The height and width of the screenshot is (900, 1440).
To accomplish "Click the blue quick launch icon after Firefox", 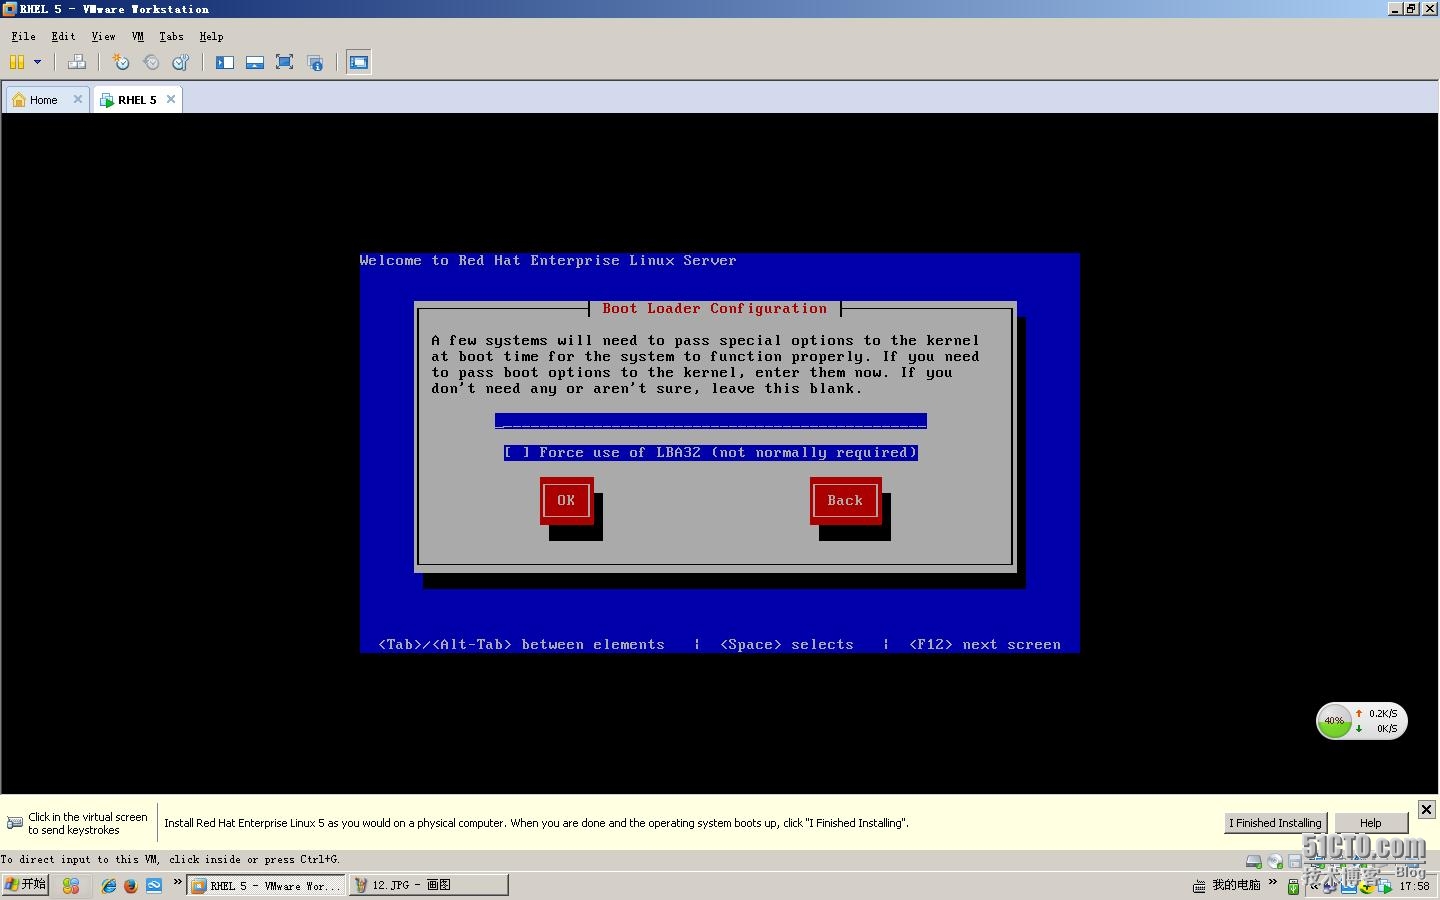I will pos(154,885).
